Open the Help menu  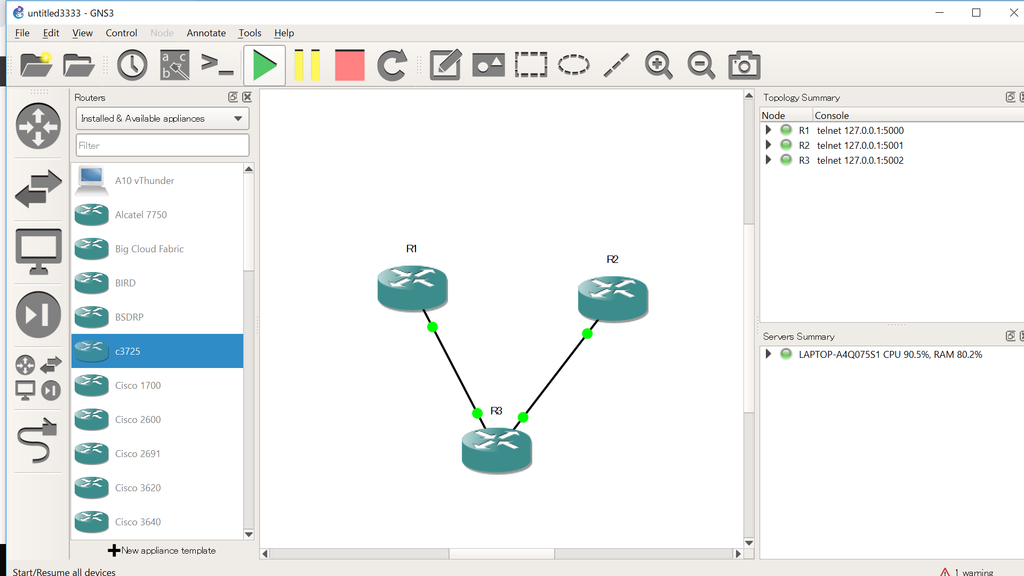283,33
